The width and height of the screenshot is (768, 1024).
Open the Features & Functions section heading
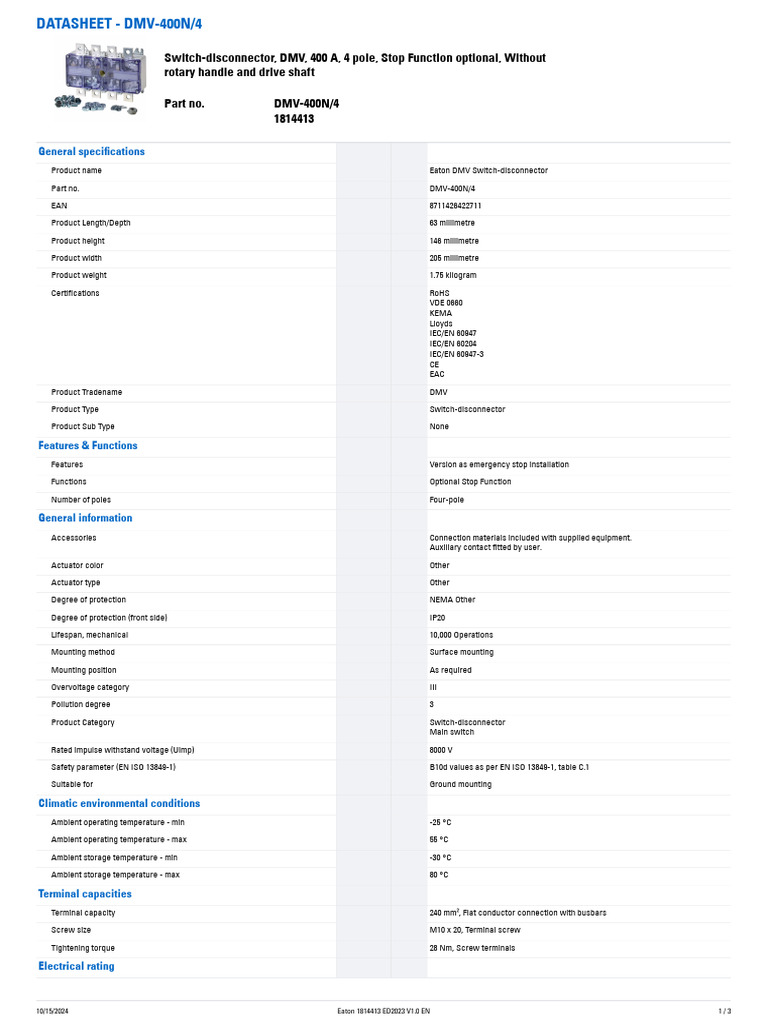[x=88, y=446]
